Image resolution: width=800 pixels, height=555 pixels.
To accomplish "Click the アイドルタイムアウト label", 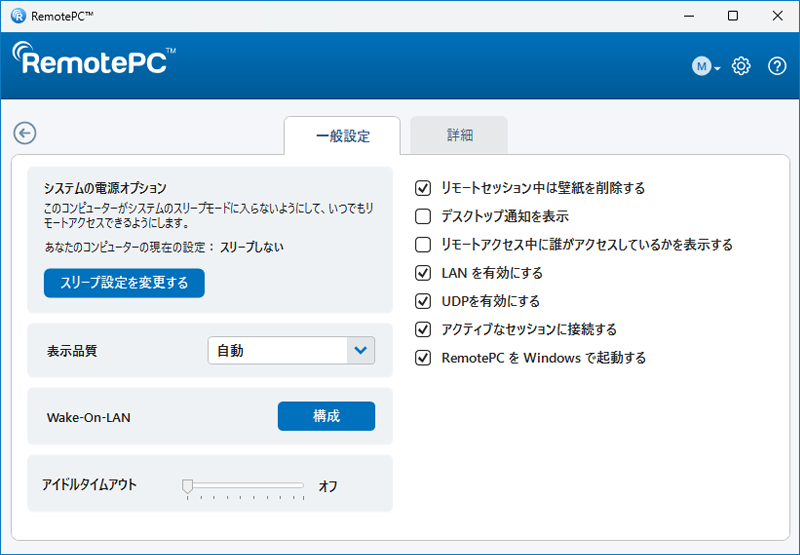I will 89,485.
